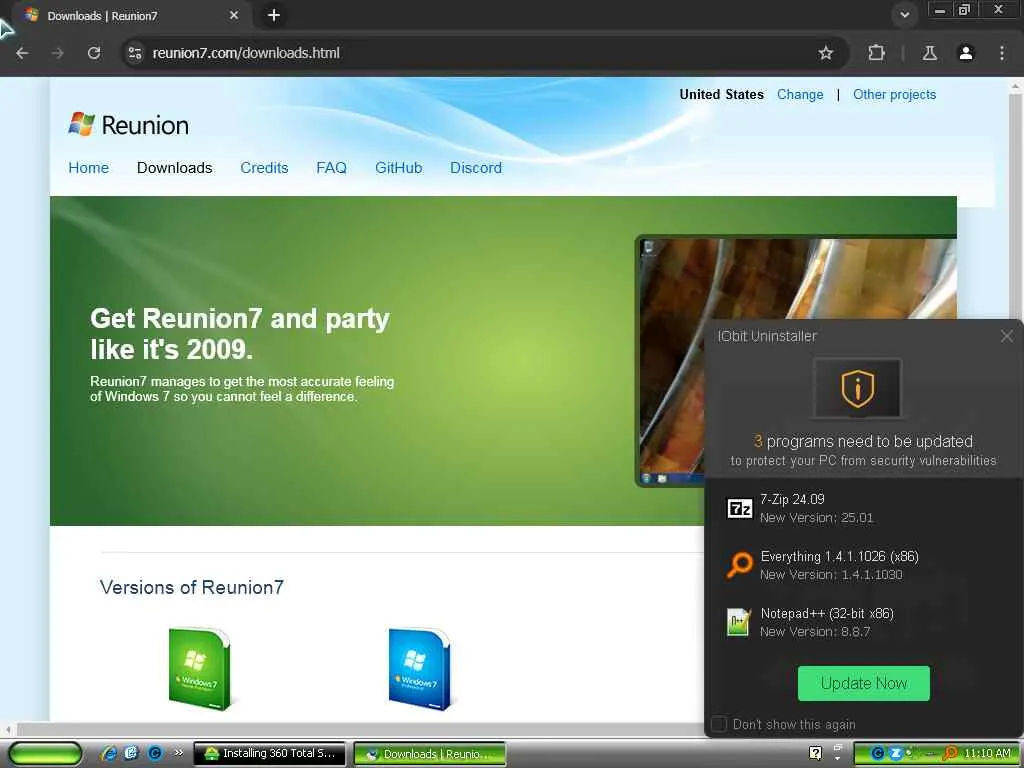Screen dimensions: 1024x768
Task: Click the Update Now button
Action: 863,683
